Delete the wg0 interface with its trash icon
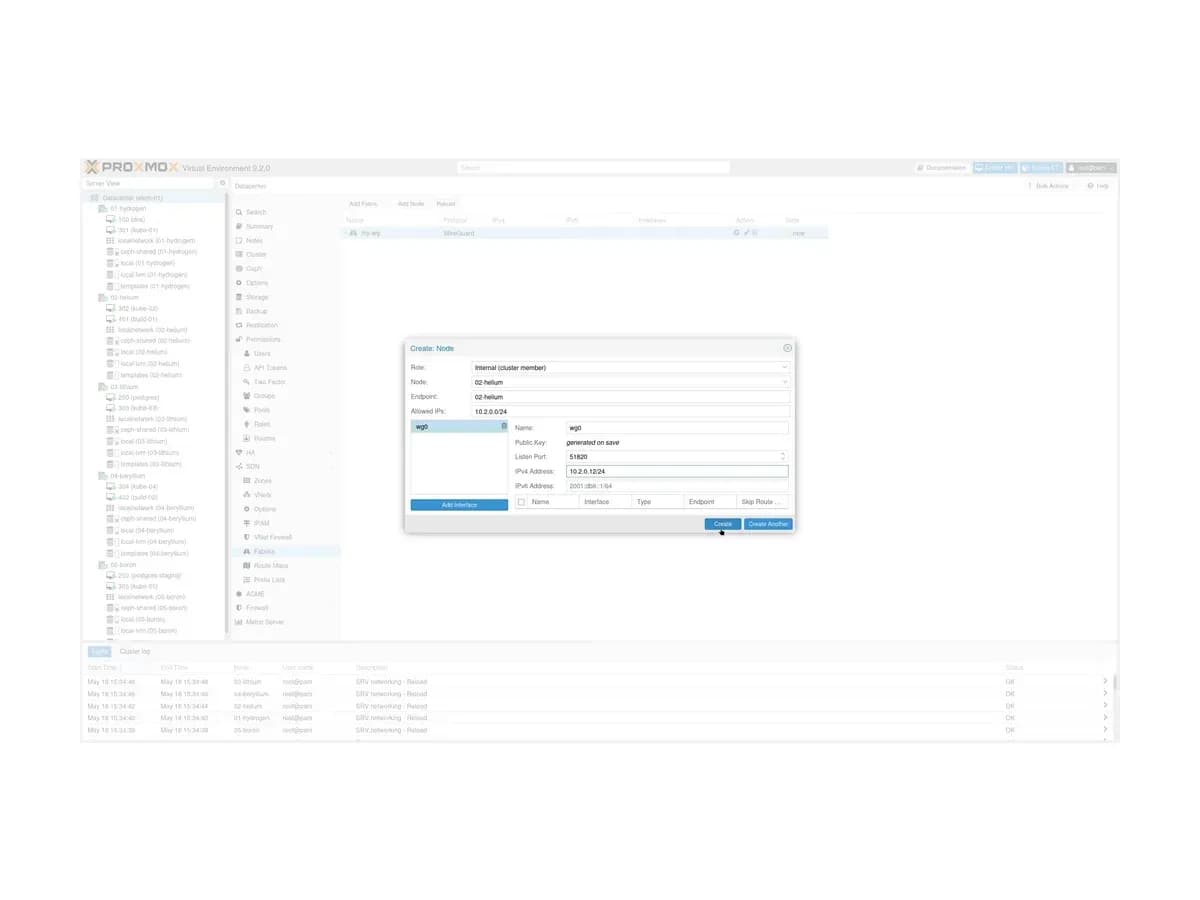The height and width of the screenshot is (900, 1200). pyautogui.click(x=504, y=426)
